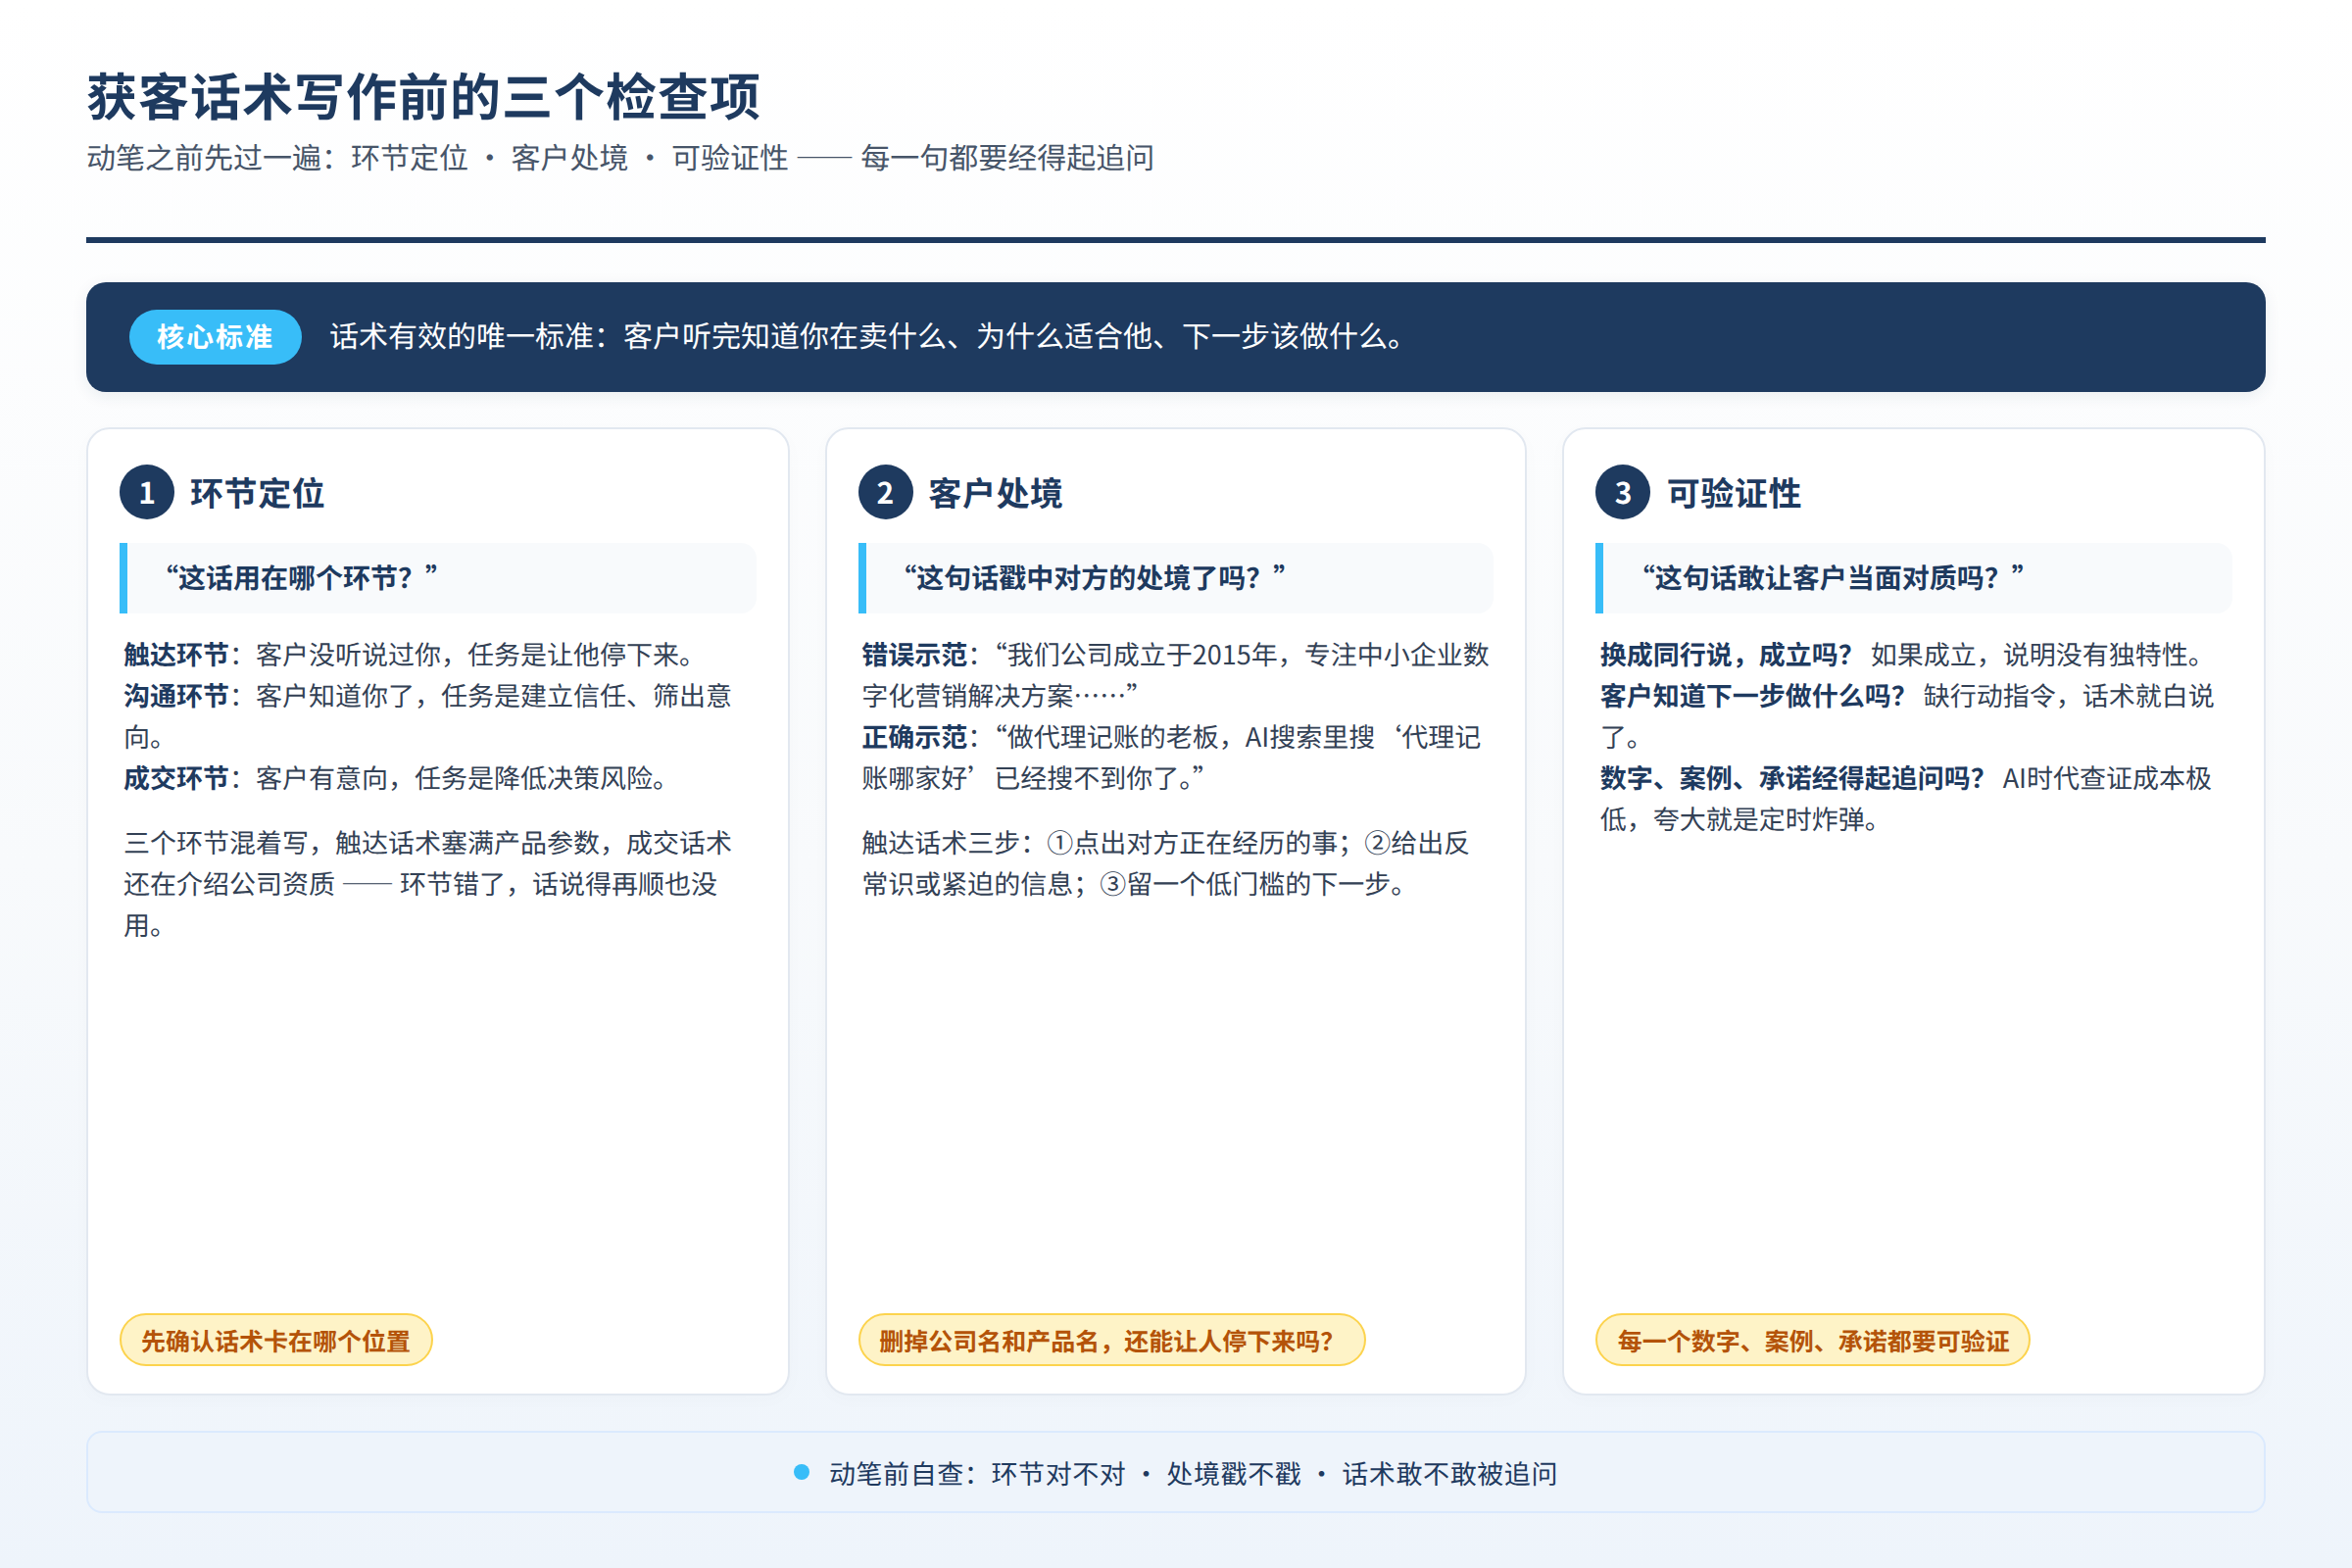
Task: Click the card heading 可验证性
Action: [x=1733, y=493]
